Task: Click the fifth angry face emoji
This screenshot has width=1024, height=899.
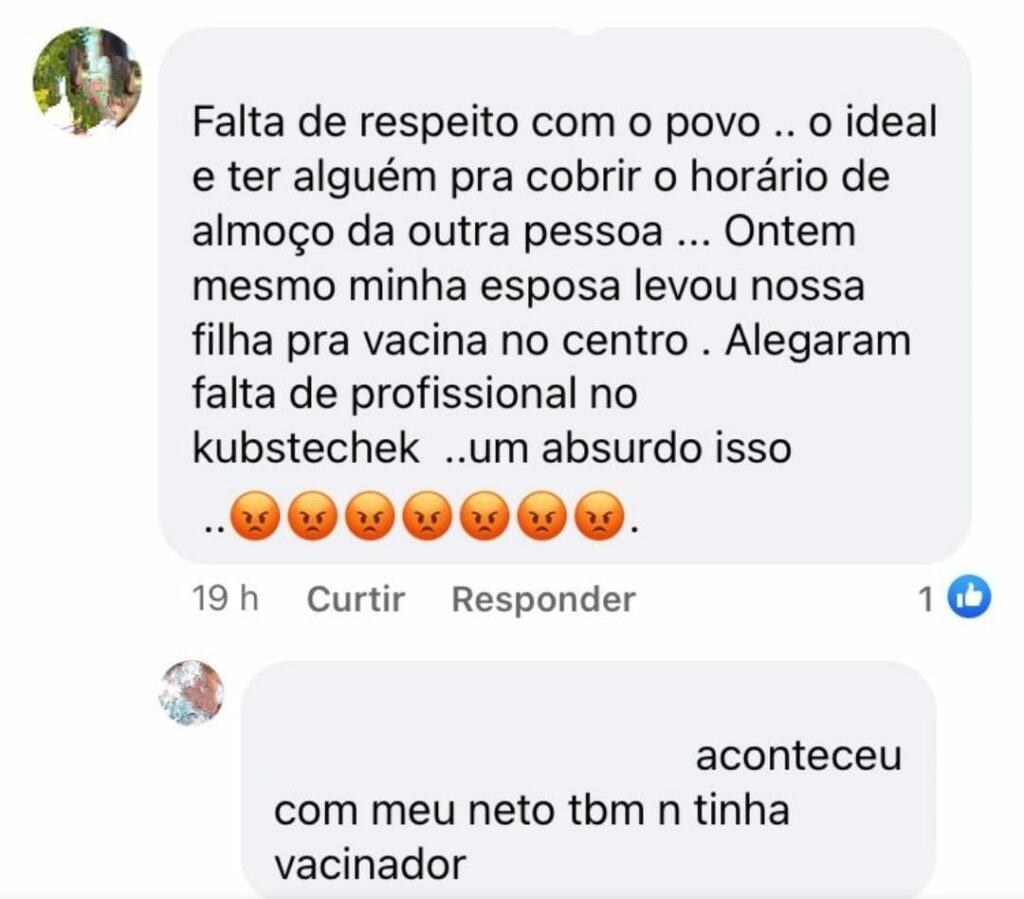Action: 485,515
